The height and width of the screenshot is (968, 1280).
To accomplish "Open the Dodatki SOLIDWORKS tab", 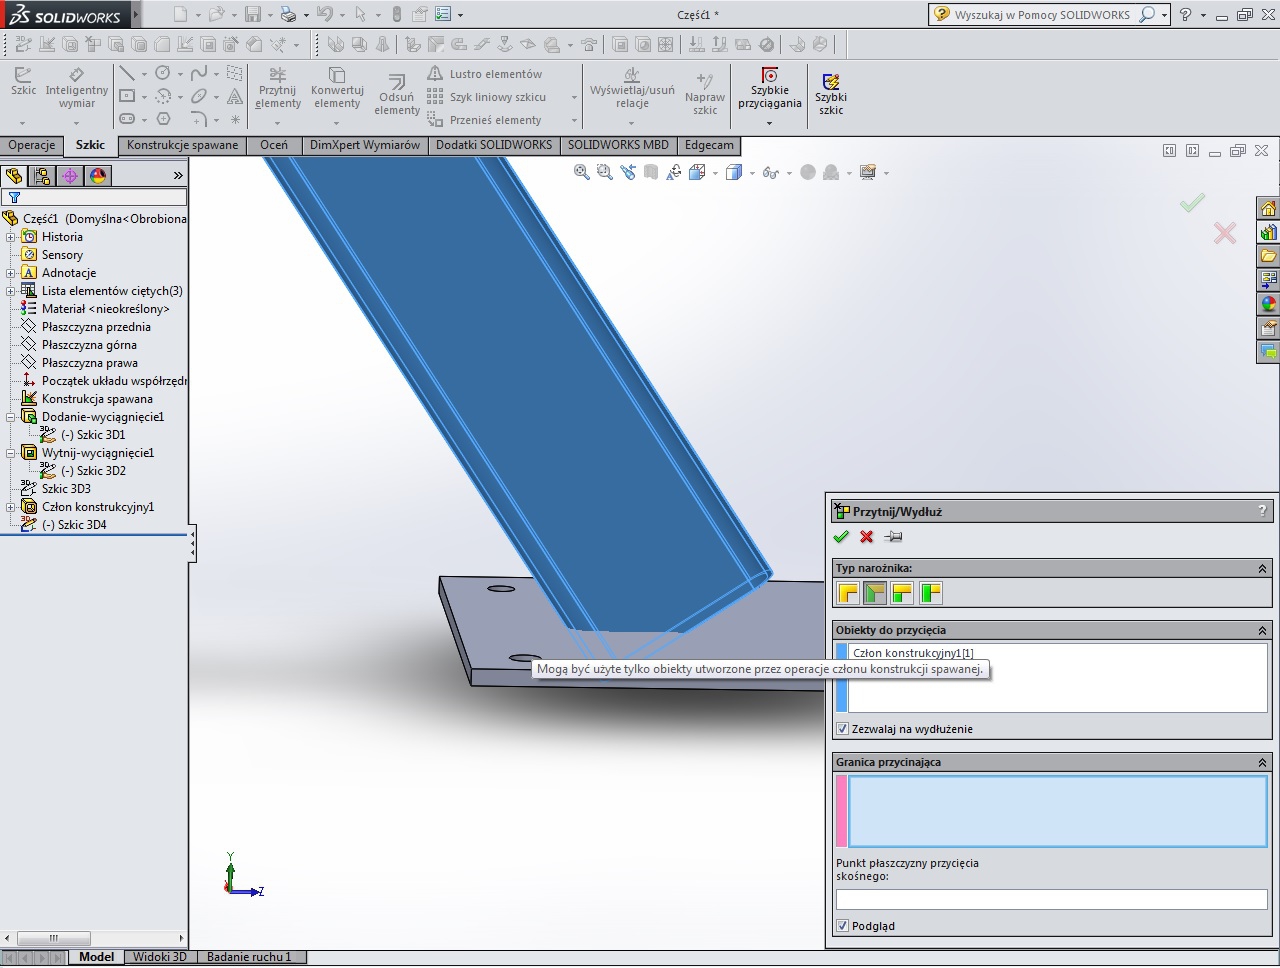I will coord(494,145).
